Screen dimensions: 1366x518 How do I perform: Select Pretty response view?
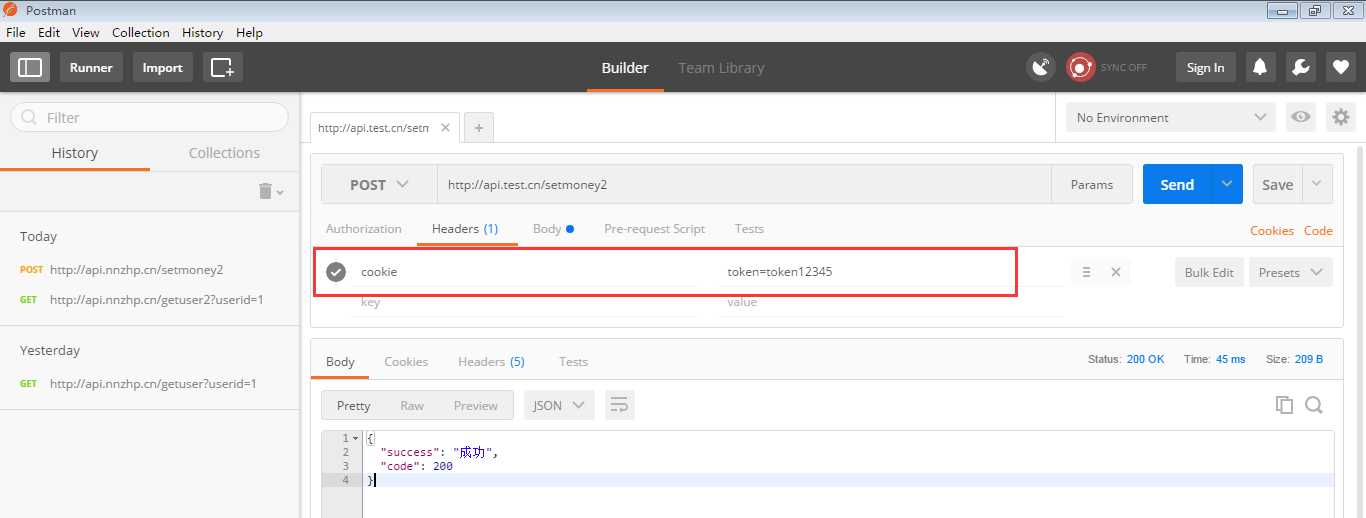click(x=354, y=405)
